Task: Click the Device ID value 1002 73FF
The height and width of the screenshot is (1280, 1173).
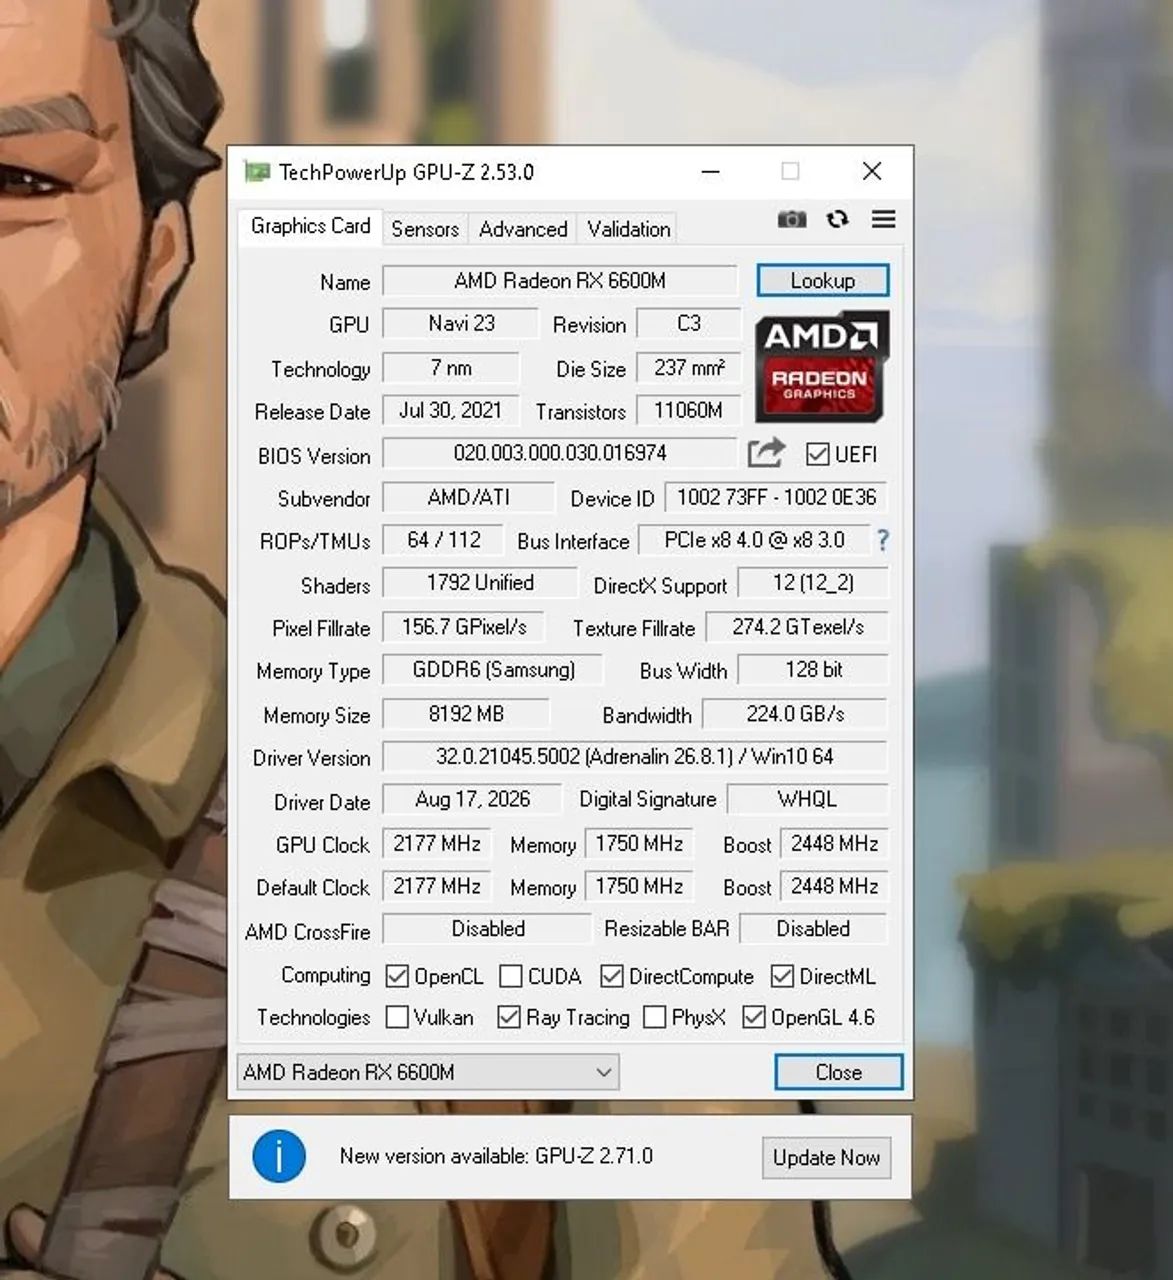Action: pyautogui.click(x=776, y=497)
